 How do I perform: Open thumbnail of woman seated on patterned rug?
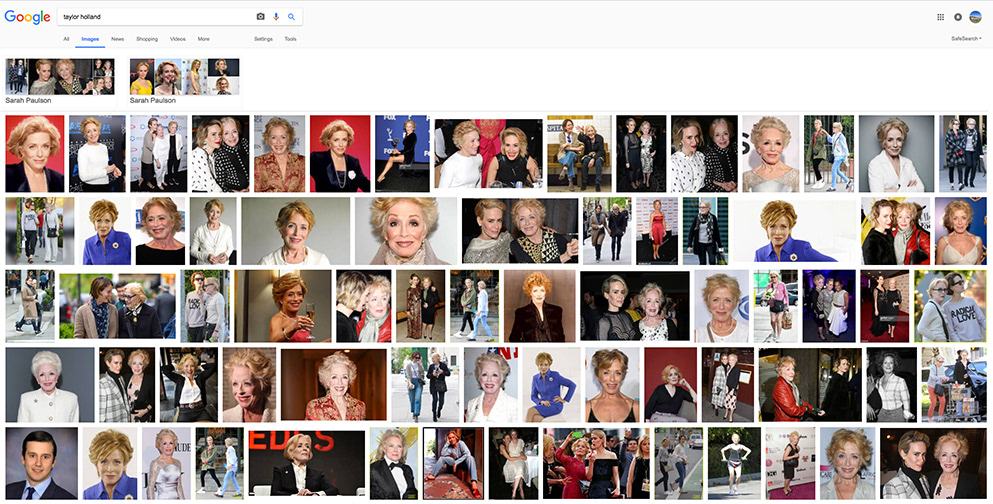coord(453,463)
